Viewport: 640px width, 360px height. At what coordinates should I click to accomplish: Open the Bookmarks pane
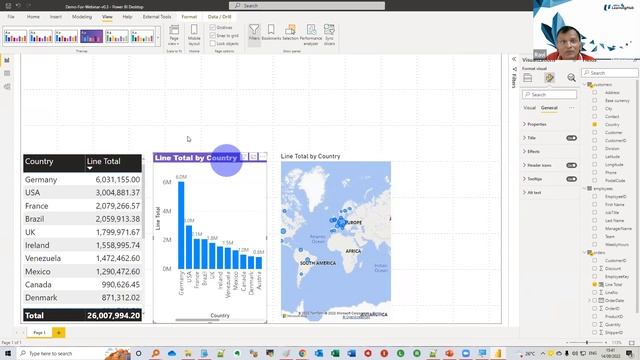271,32
